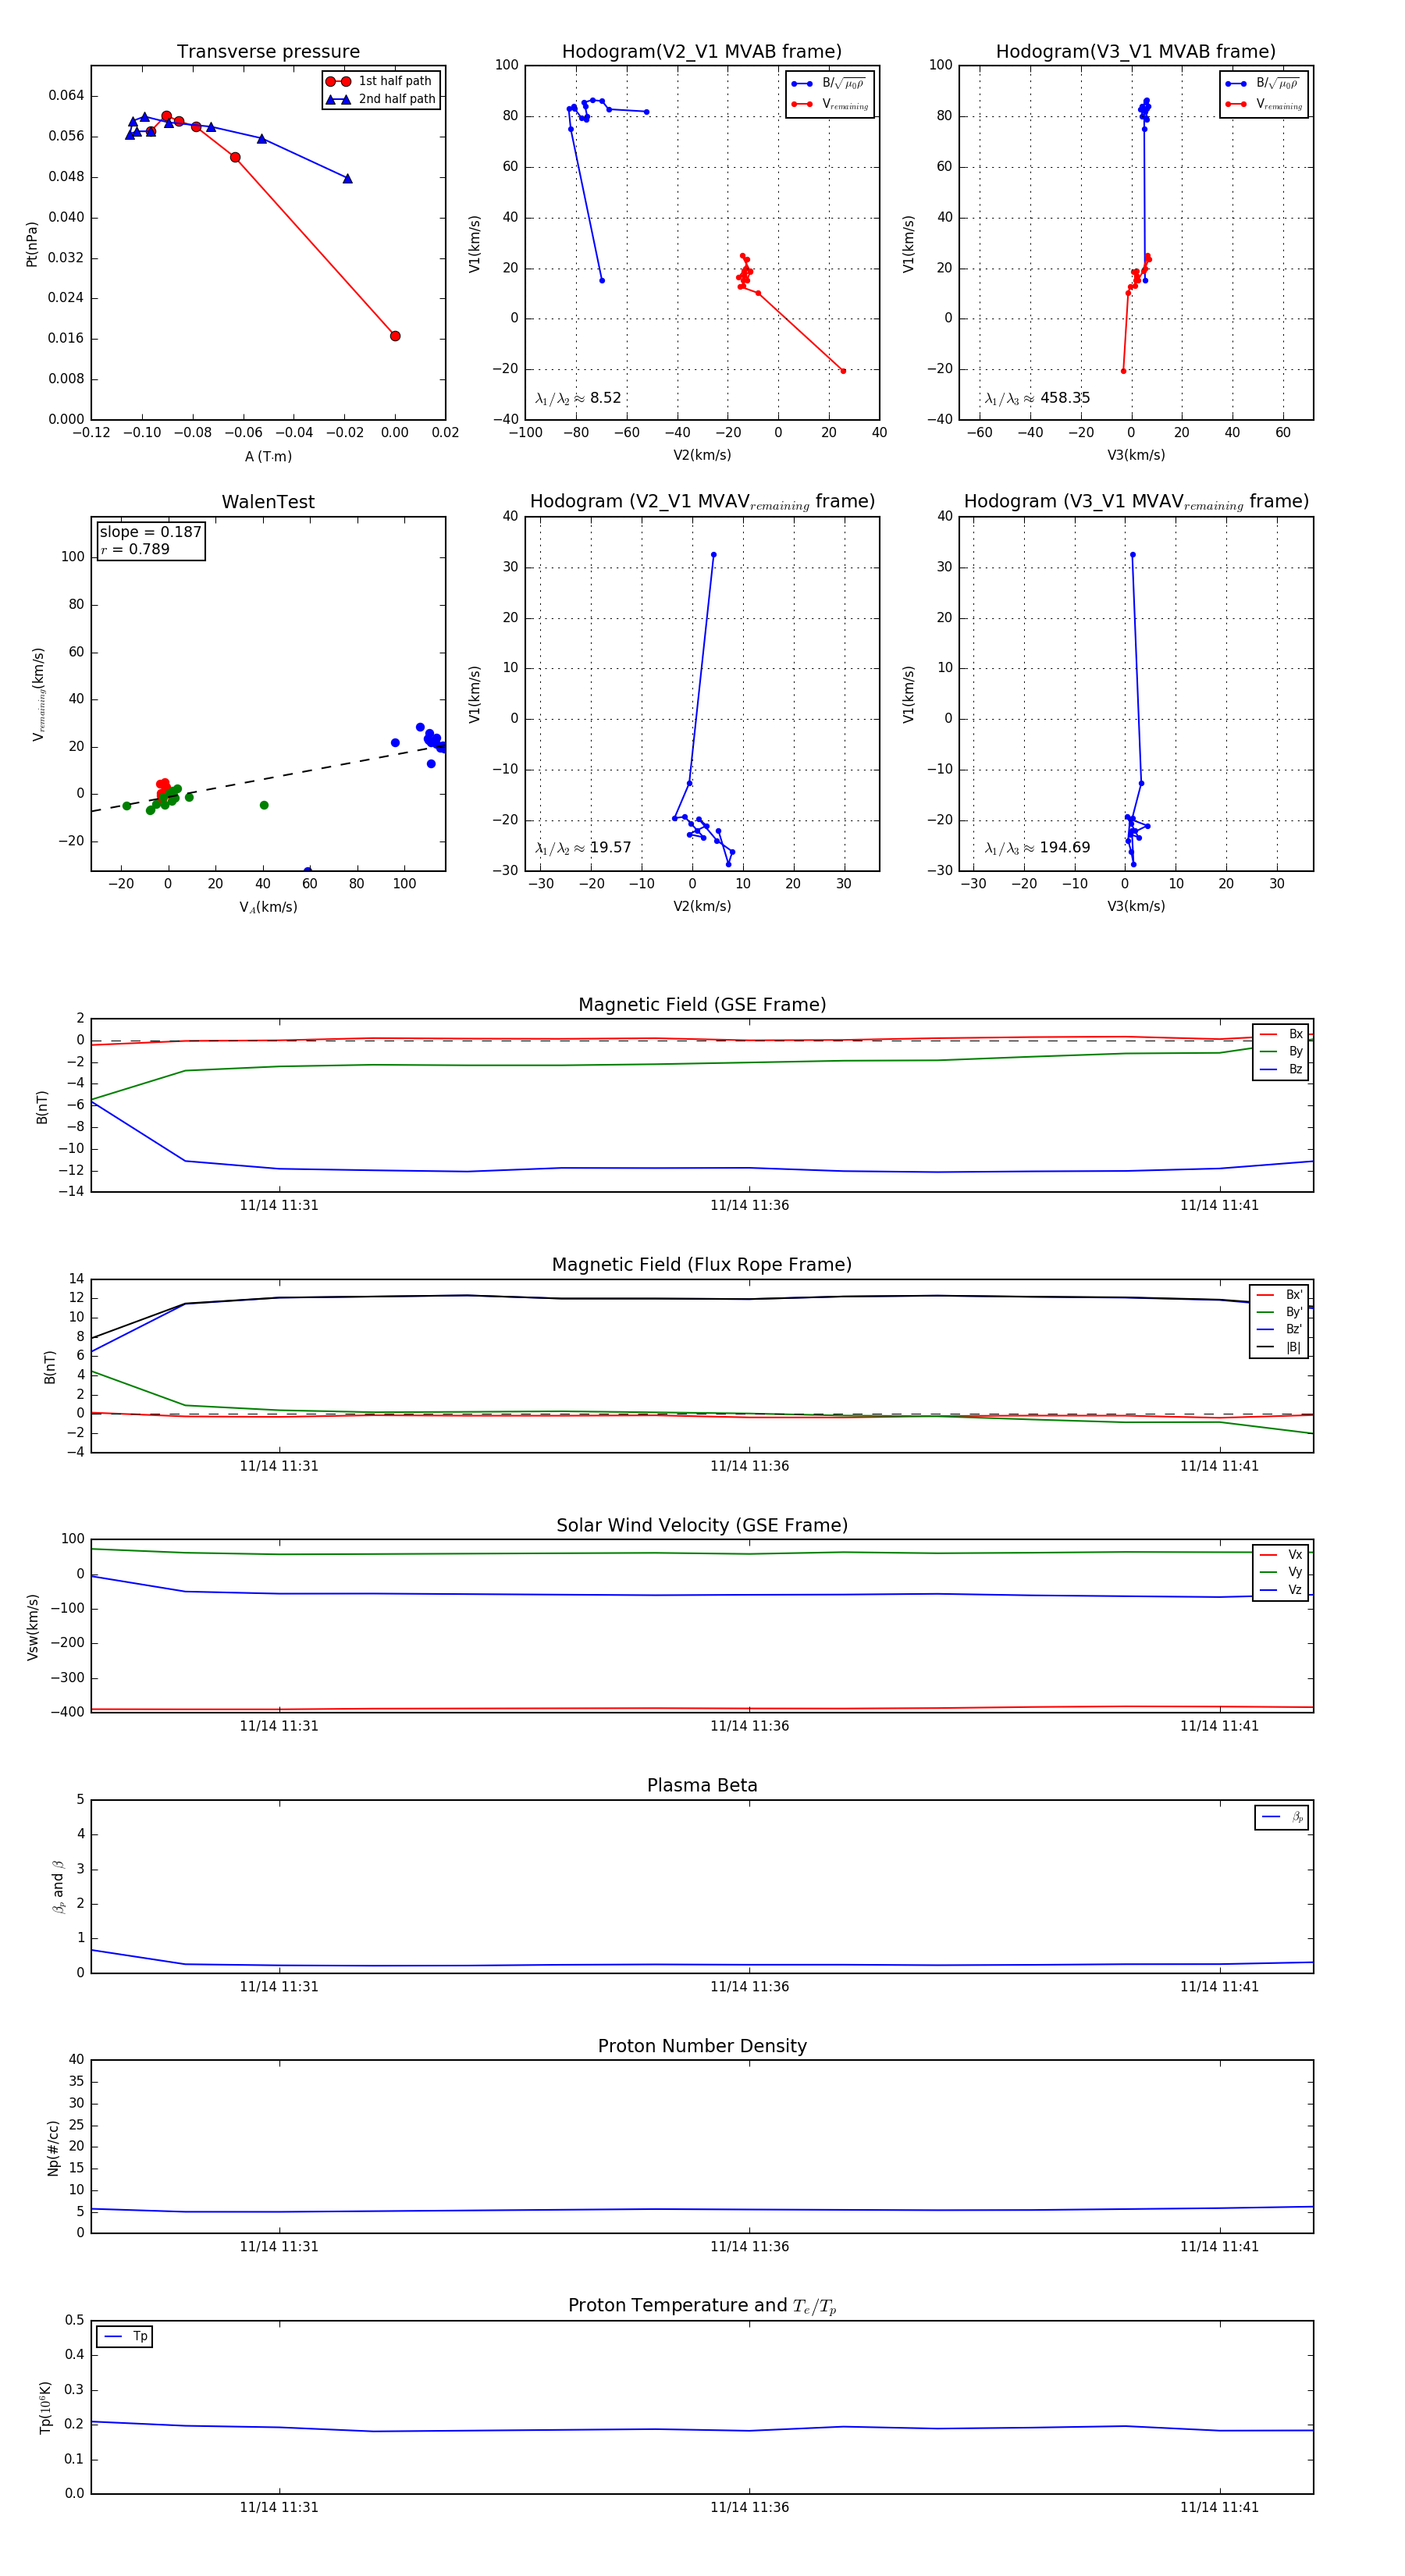Click the "slope = 0.187" annotation
This screenshot has height=2576, width=1405.
151,532
